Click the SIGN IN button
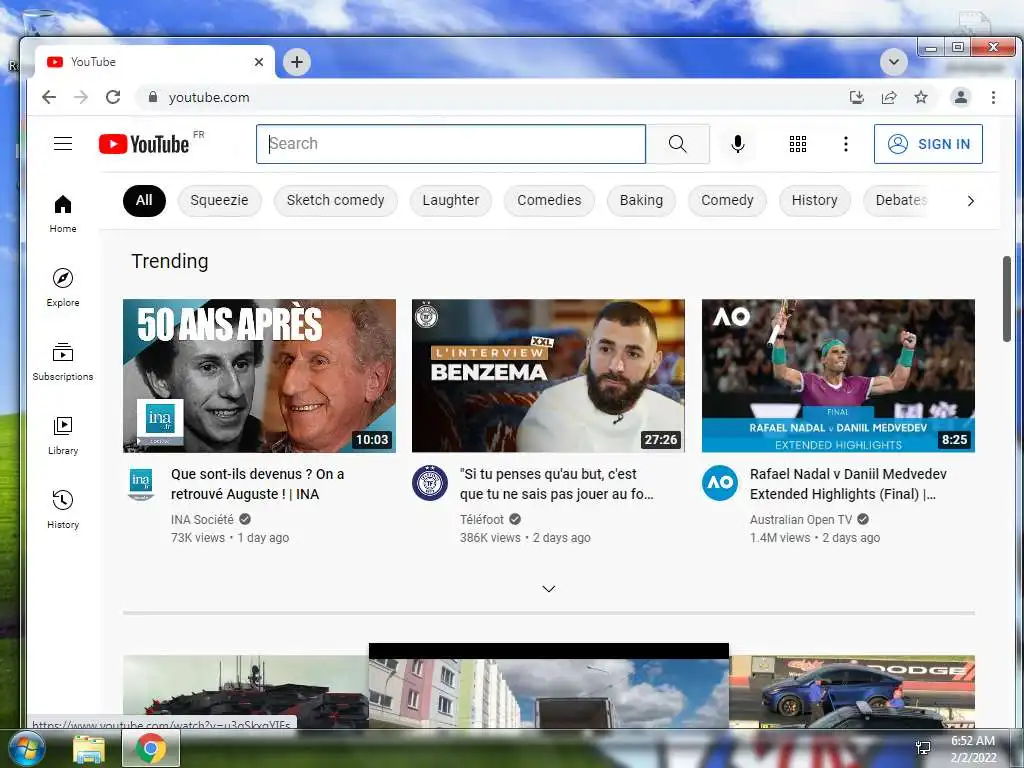 pos(928,144)
